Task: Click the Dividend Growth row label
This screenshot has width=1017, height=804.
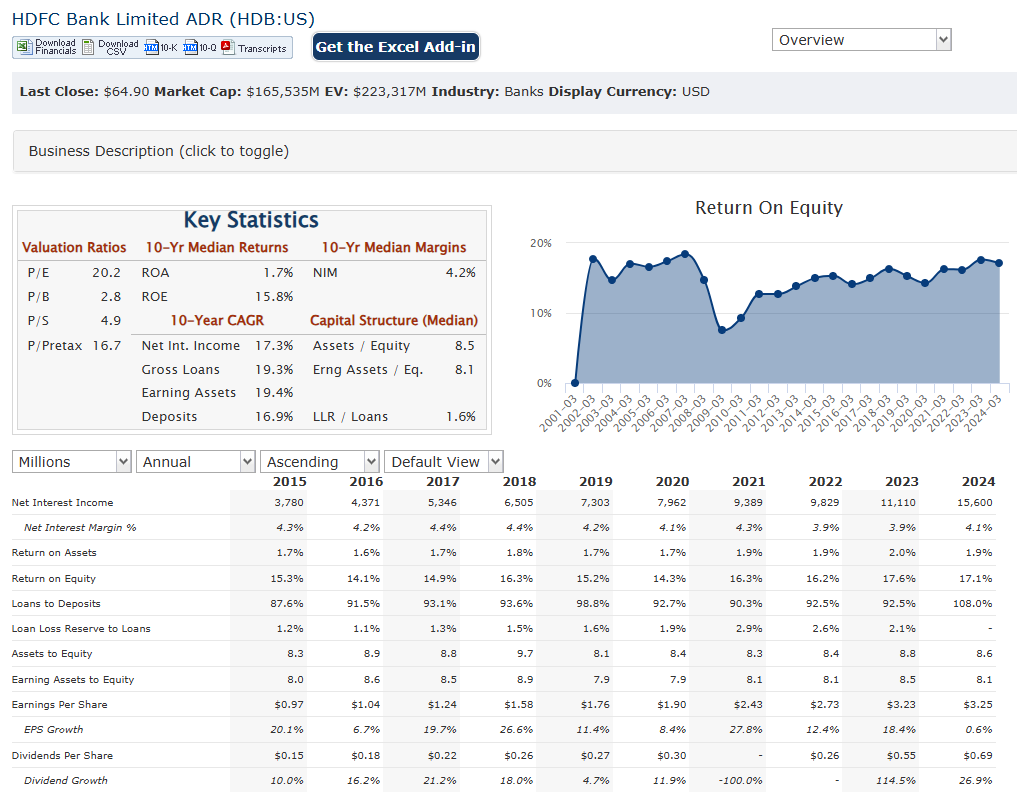Action: (x=66, y=781)
